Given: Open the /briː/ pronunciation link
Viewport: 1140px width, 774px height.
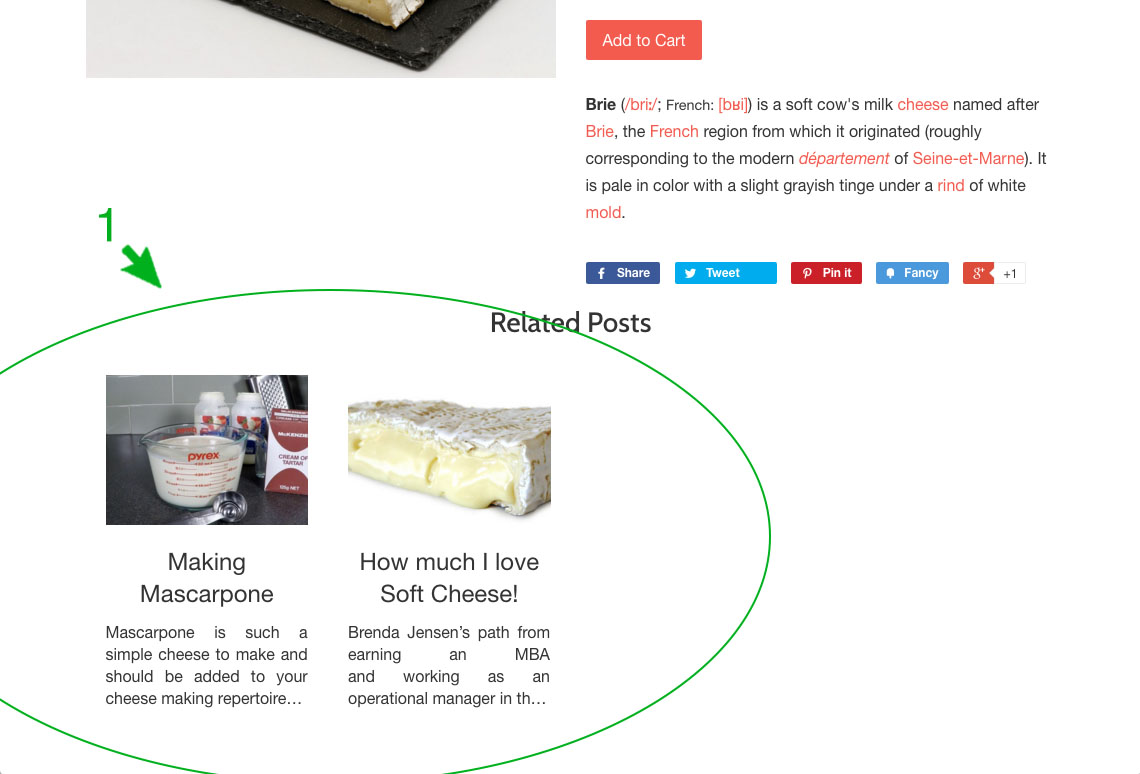Looking at the screenshot, I should [x=641, y=105].
